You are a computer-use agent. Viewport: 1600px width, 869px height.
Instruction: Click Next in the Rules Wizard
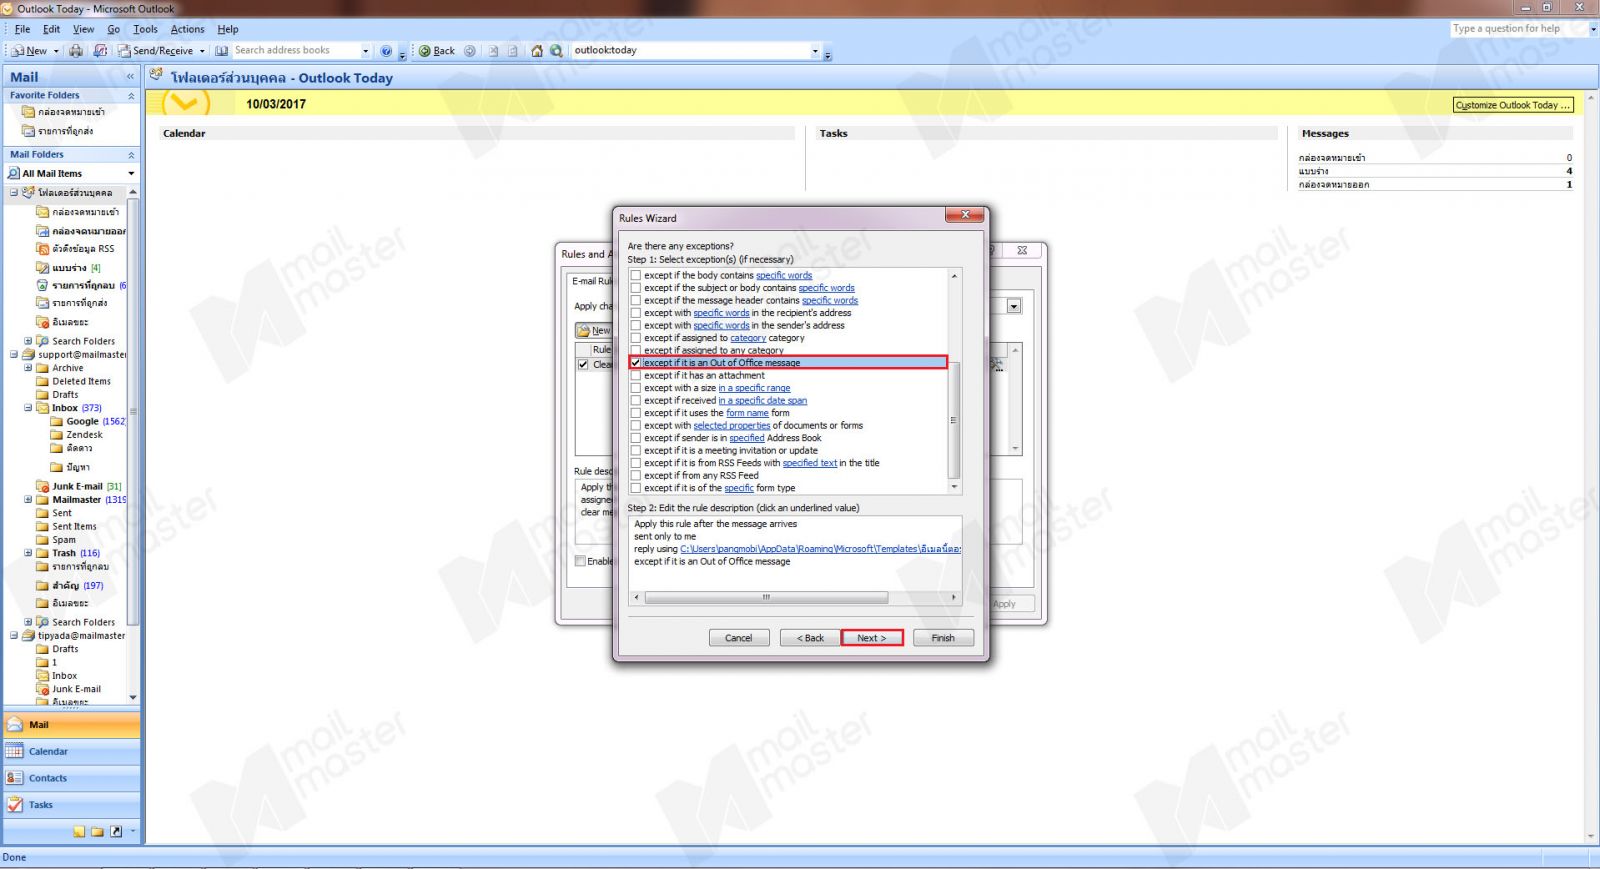tap(872, 638)
